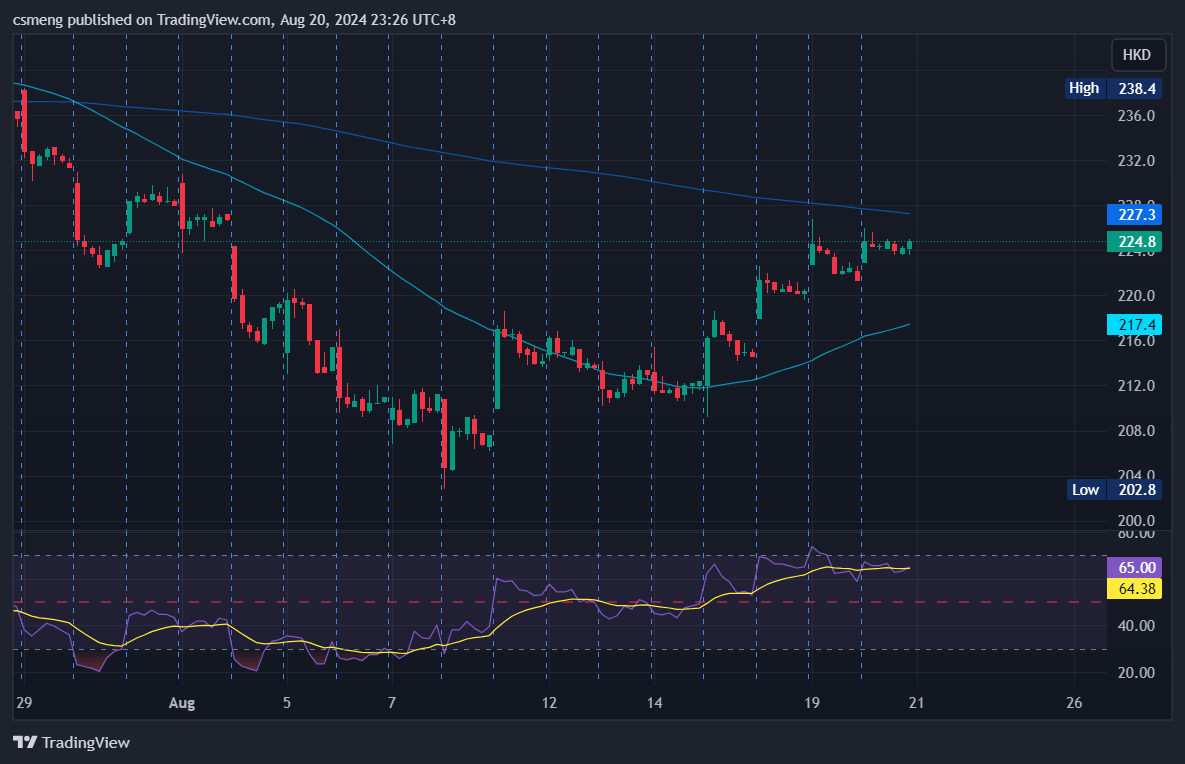Select the 217.4 cyan moving average tag
Screen dimensions: 1185x764
coord(1134,325)
